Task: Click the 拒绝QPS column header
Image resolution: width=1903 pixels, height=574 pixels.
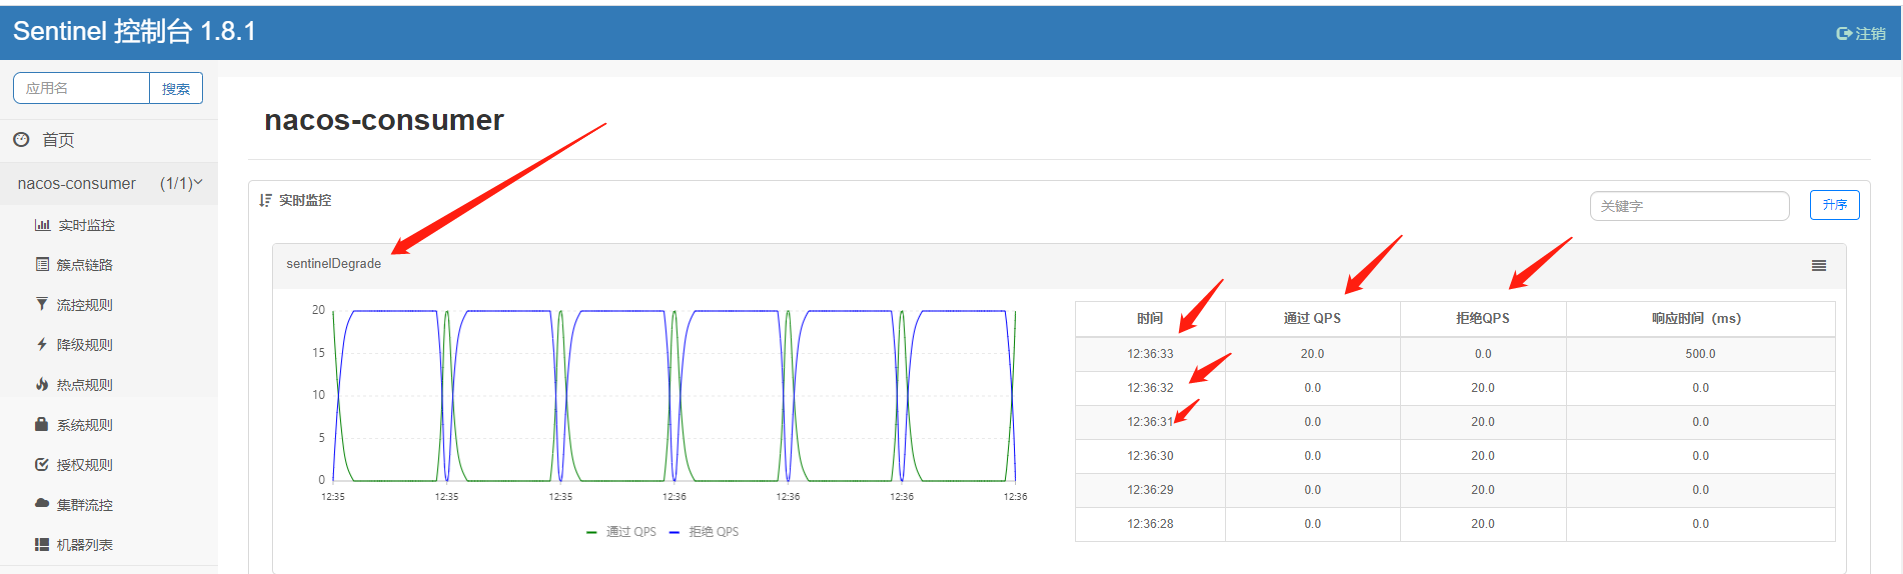Action: tap(1483, 318)
